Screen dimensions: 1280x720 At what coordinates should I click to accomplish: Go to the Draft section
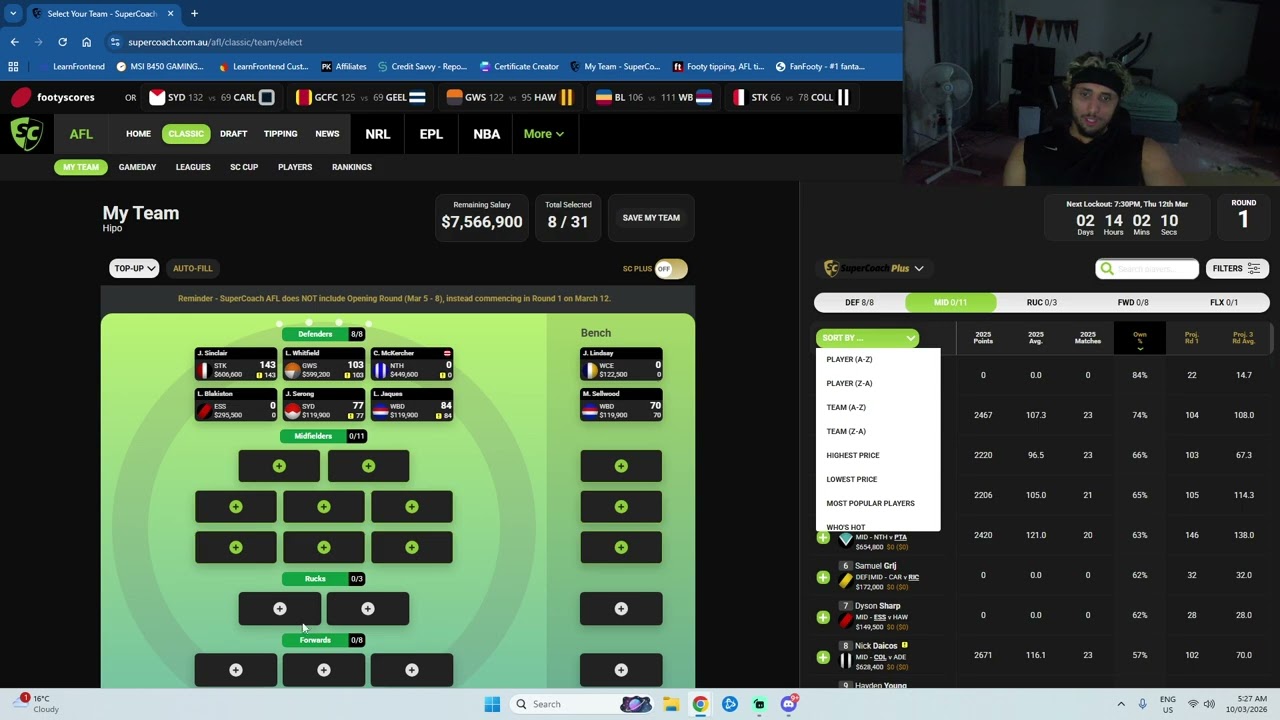pyautogui.click(x=233, y=134)
